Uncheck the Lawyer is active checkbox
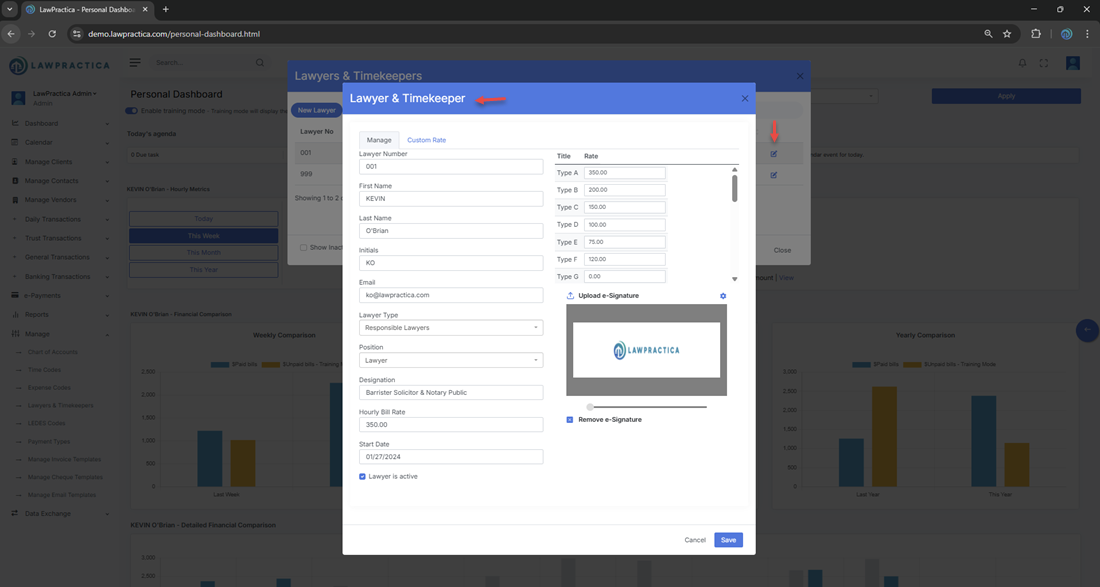 click(x=362, y=477)
